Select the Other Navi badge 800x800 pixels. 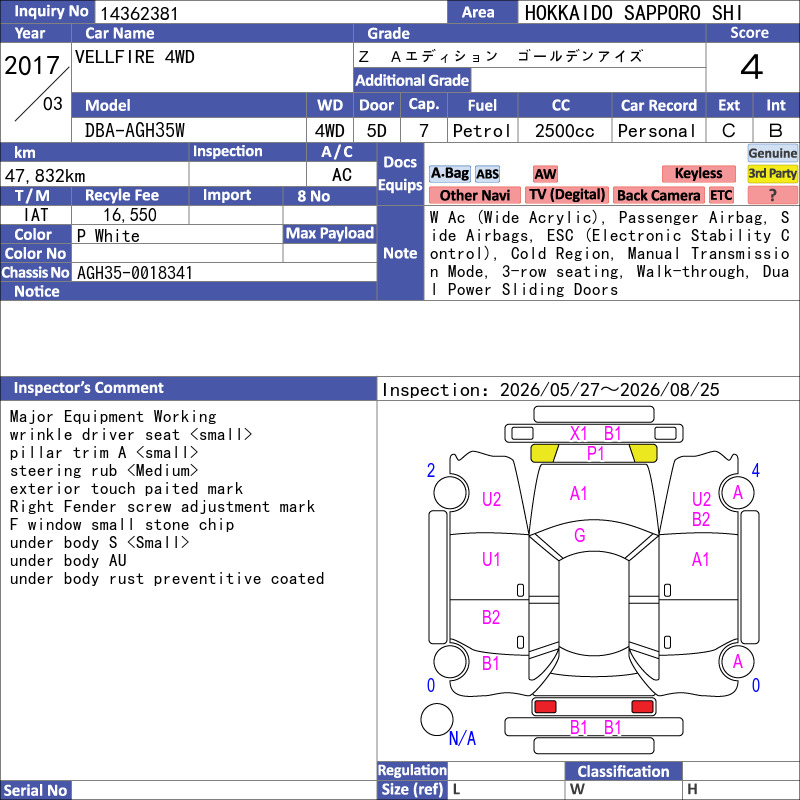(x=474, y=195)
